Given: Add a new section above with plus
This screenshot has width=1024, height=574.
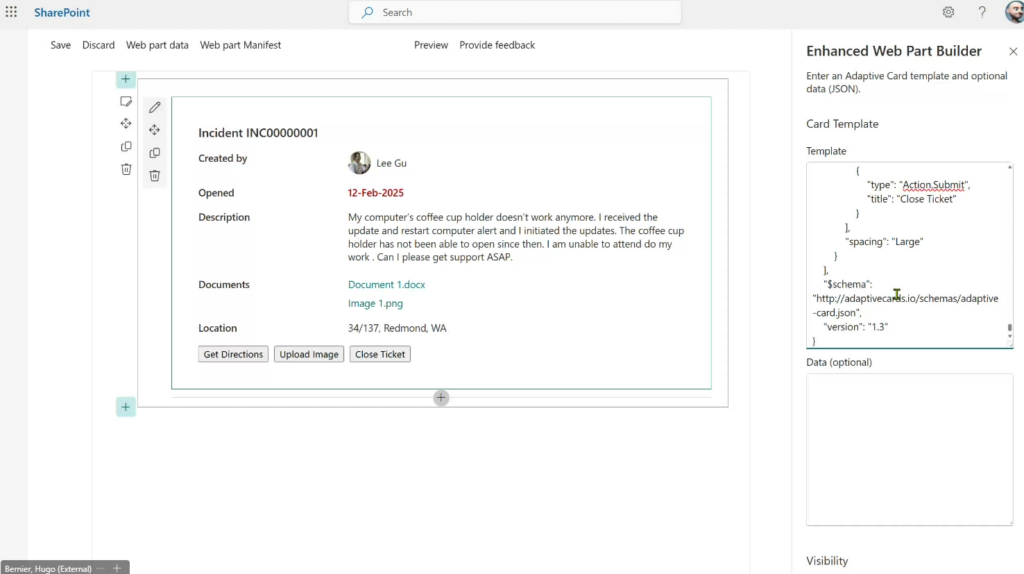Looking at the screenshot, I should pos(125,79).
